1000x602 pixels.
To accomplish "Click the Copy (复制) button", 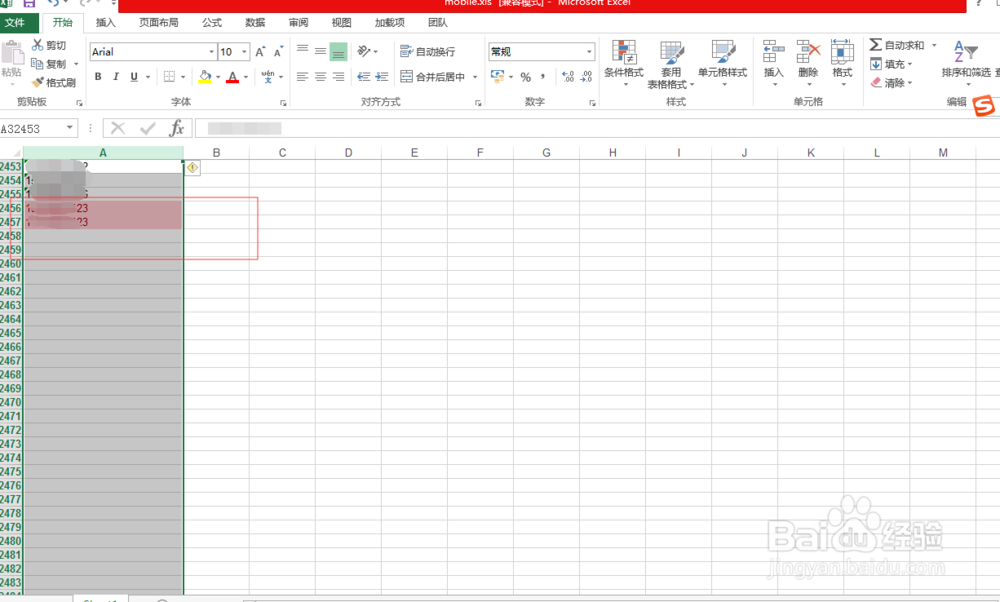I will coord(49,64).
